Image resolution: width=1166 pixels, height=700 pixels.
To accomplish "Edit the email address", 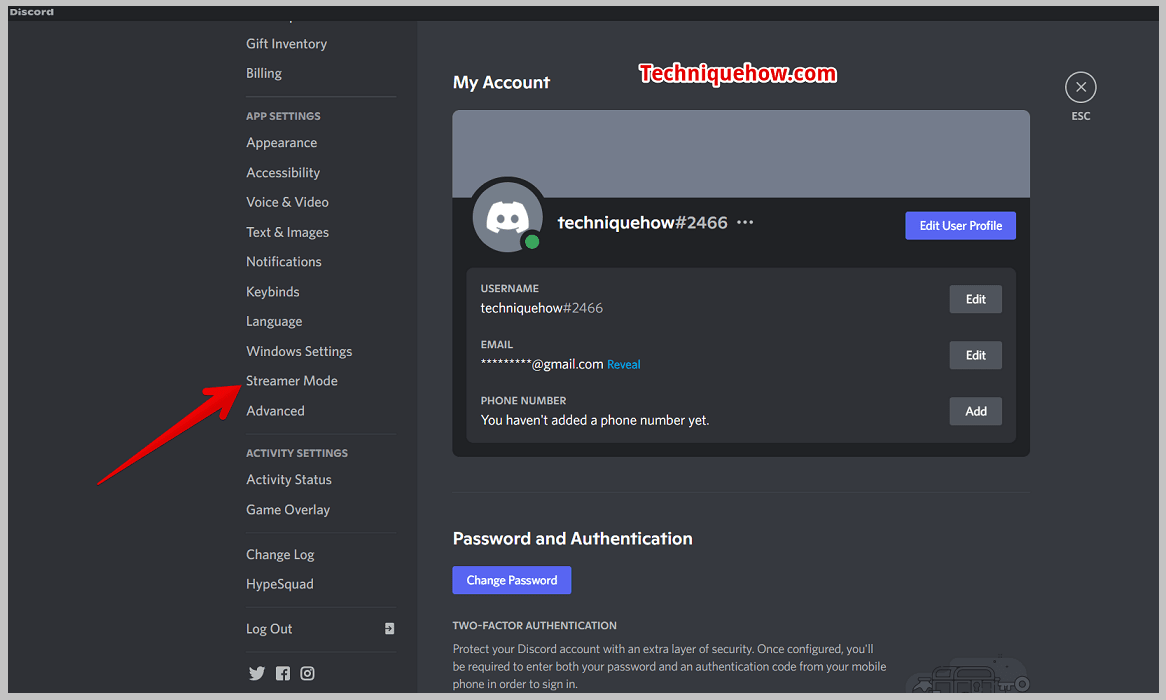I will (976, 355).
